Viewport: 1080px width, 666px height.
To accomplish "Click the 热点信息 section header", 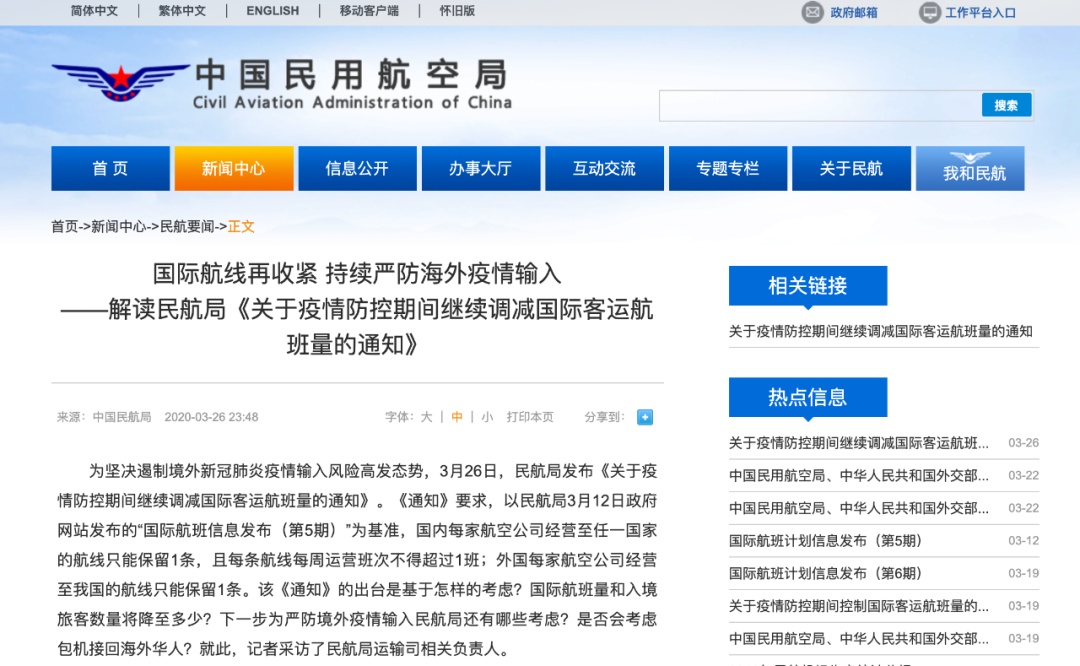I will point(808,397).
